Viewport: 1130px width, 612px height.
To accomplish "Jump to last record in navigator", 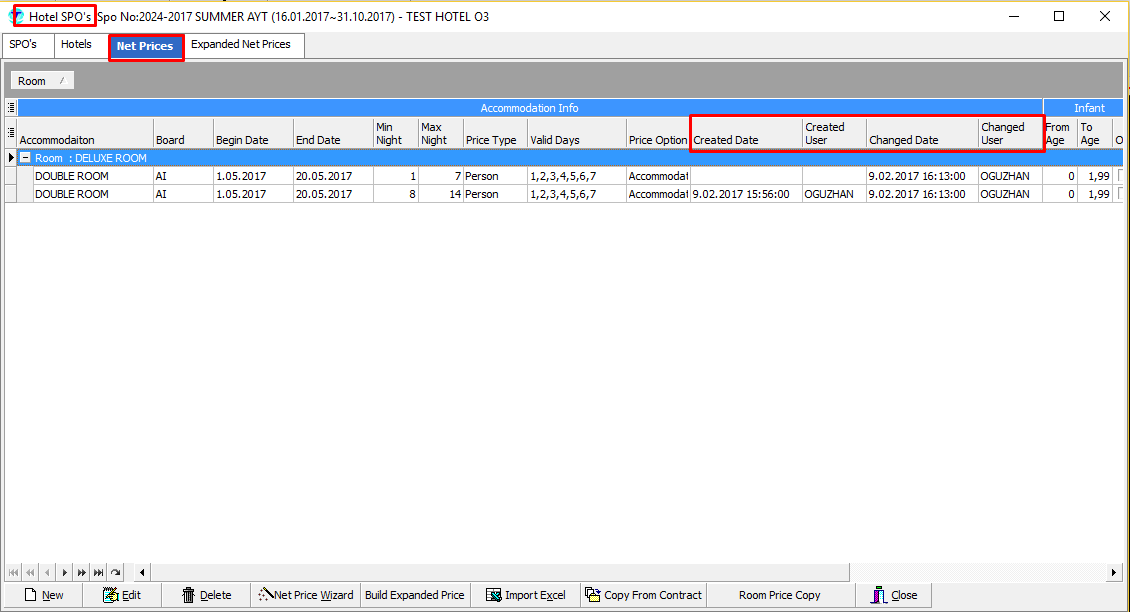I will coord(98,573).
